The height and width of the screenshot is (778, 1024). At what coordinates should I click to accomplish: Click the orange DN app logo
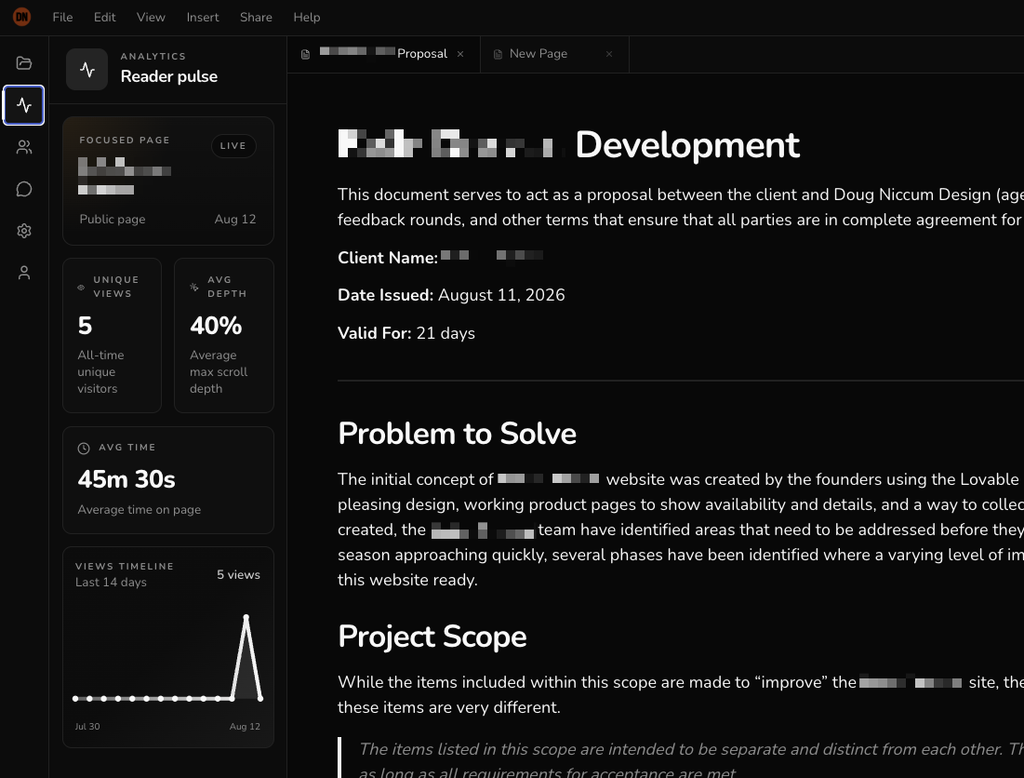[22, 17]
